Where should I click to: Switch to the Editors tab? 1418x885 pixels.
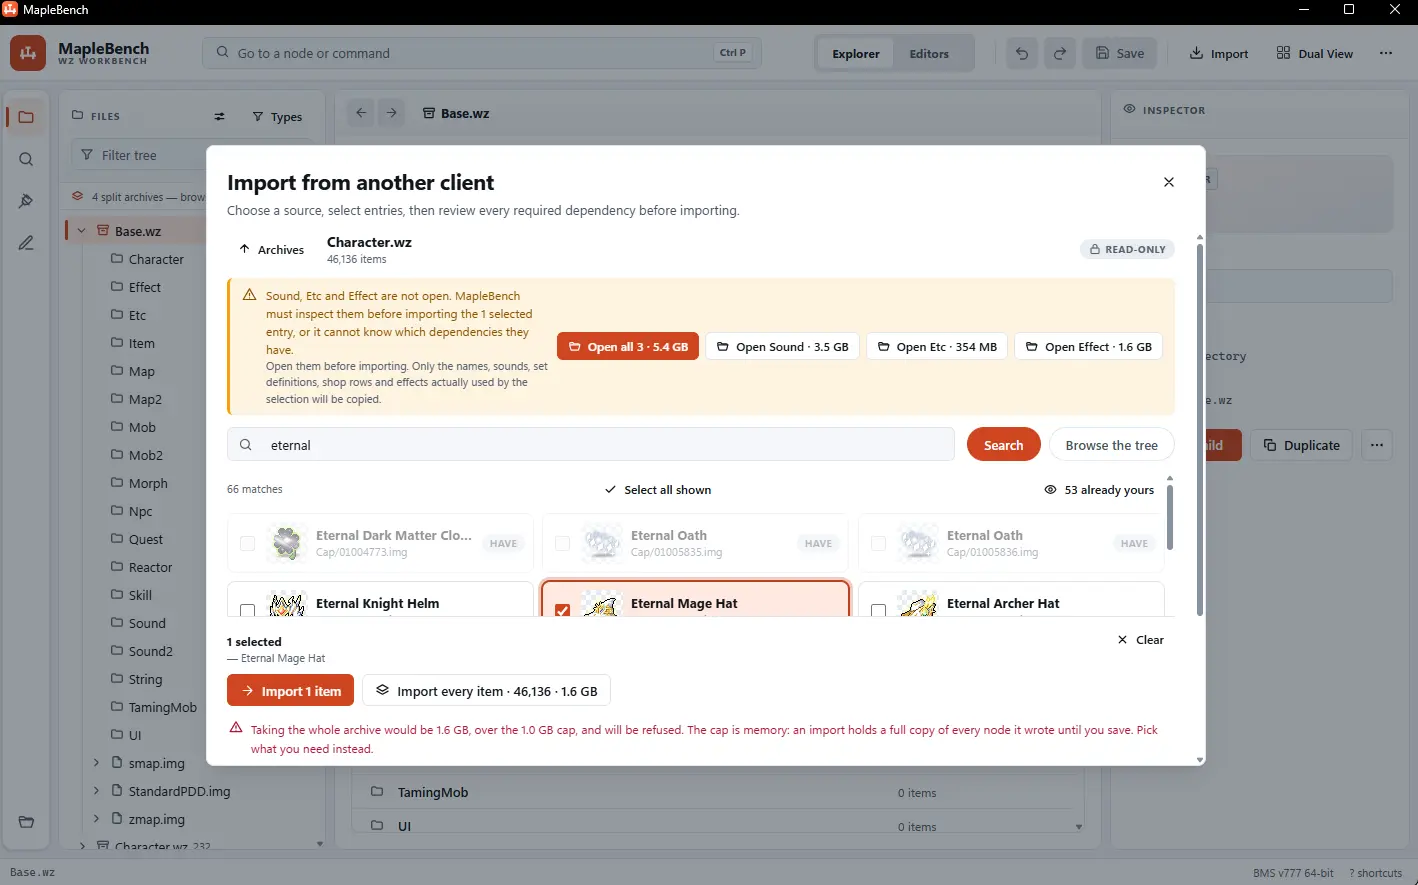pos(929,54)
